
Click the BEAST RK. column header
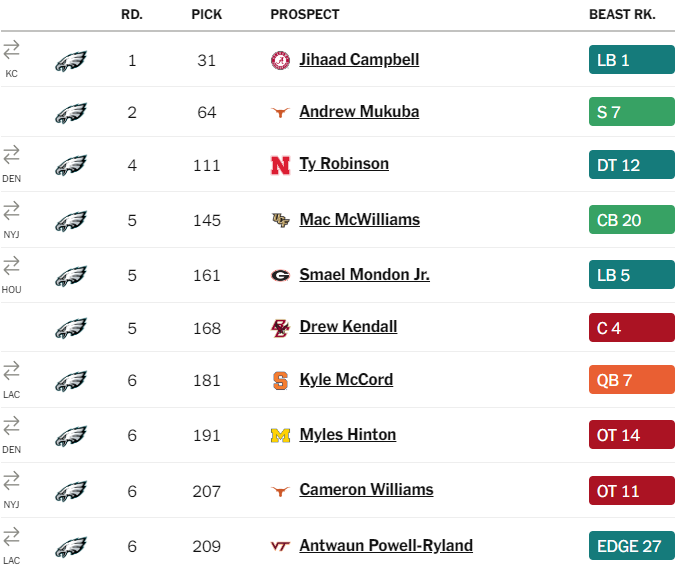pos(622,14)
